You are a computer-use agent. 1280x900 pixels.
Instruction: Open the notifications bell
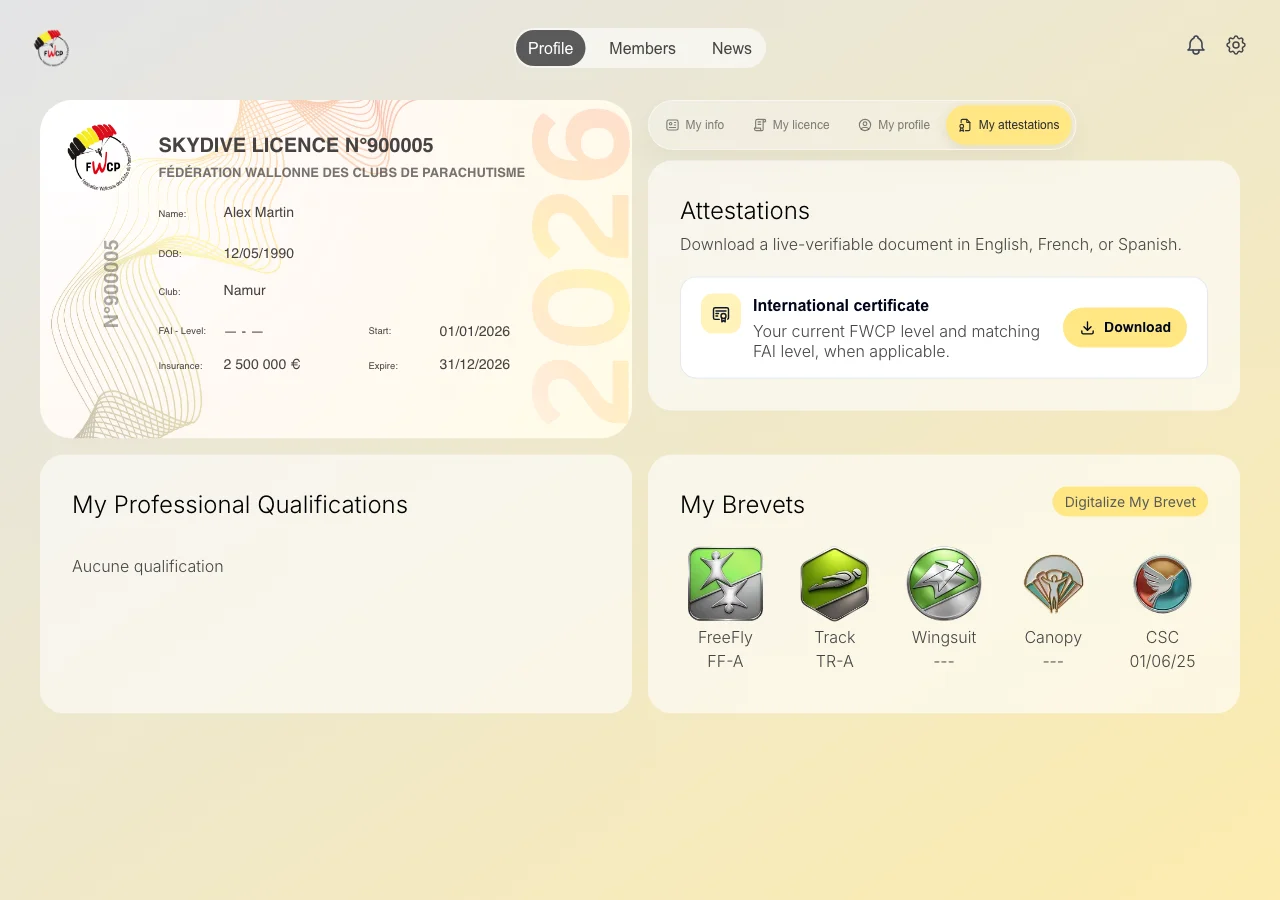[x=1196, y=45]
